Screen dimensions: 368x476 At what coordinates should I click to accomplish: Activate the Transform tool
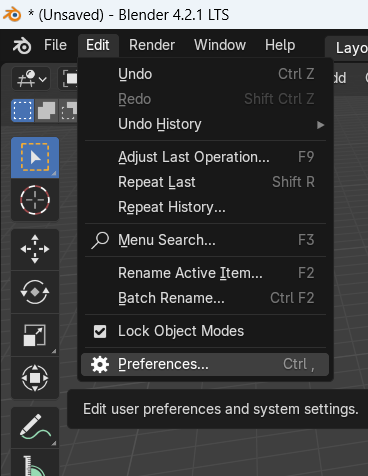35,378
